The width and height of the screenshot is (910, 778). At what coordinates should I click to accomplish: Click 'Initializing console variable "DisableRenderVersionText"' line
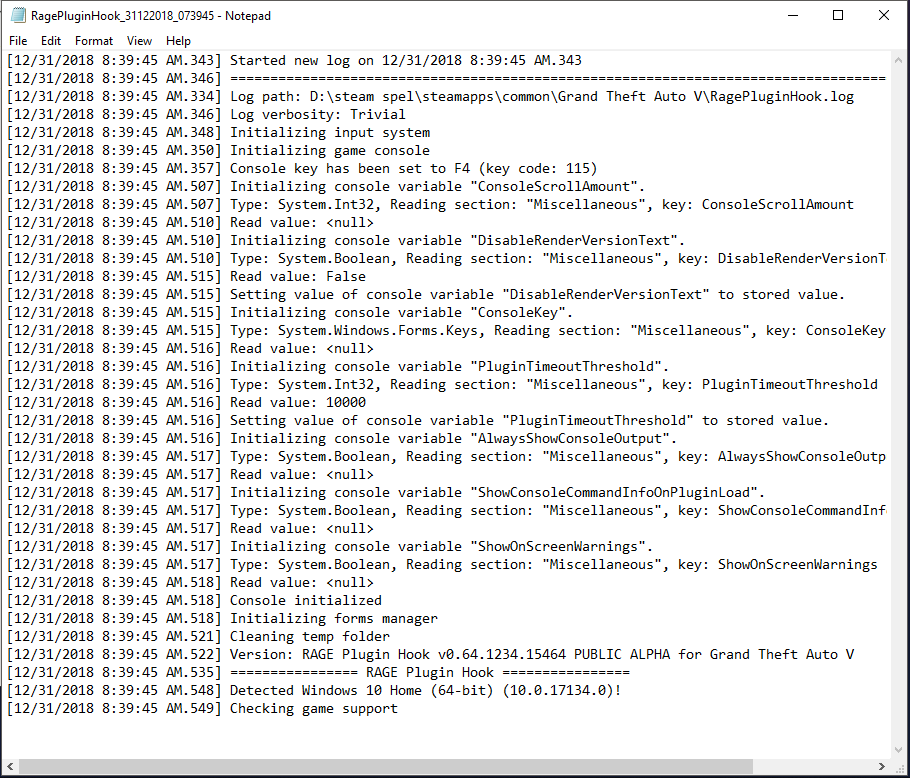click(346, 240)
